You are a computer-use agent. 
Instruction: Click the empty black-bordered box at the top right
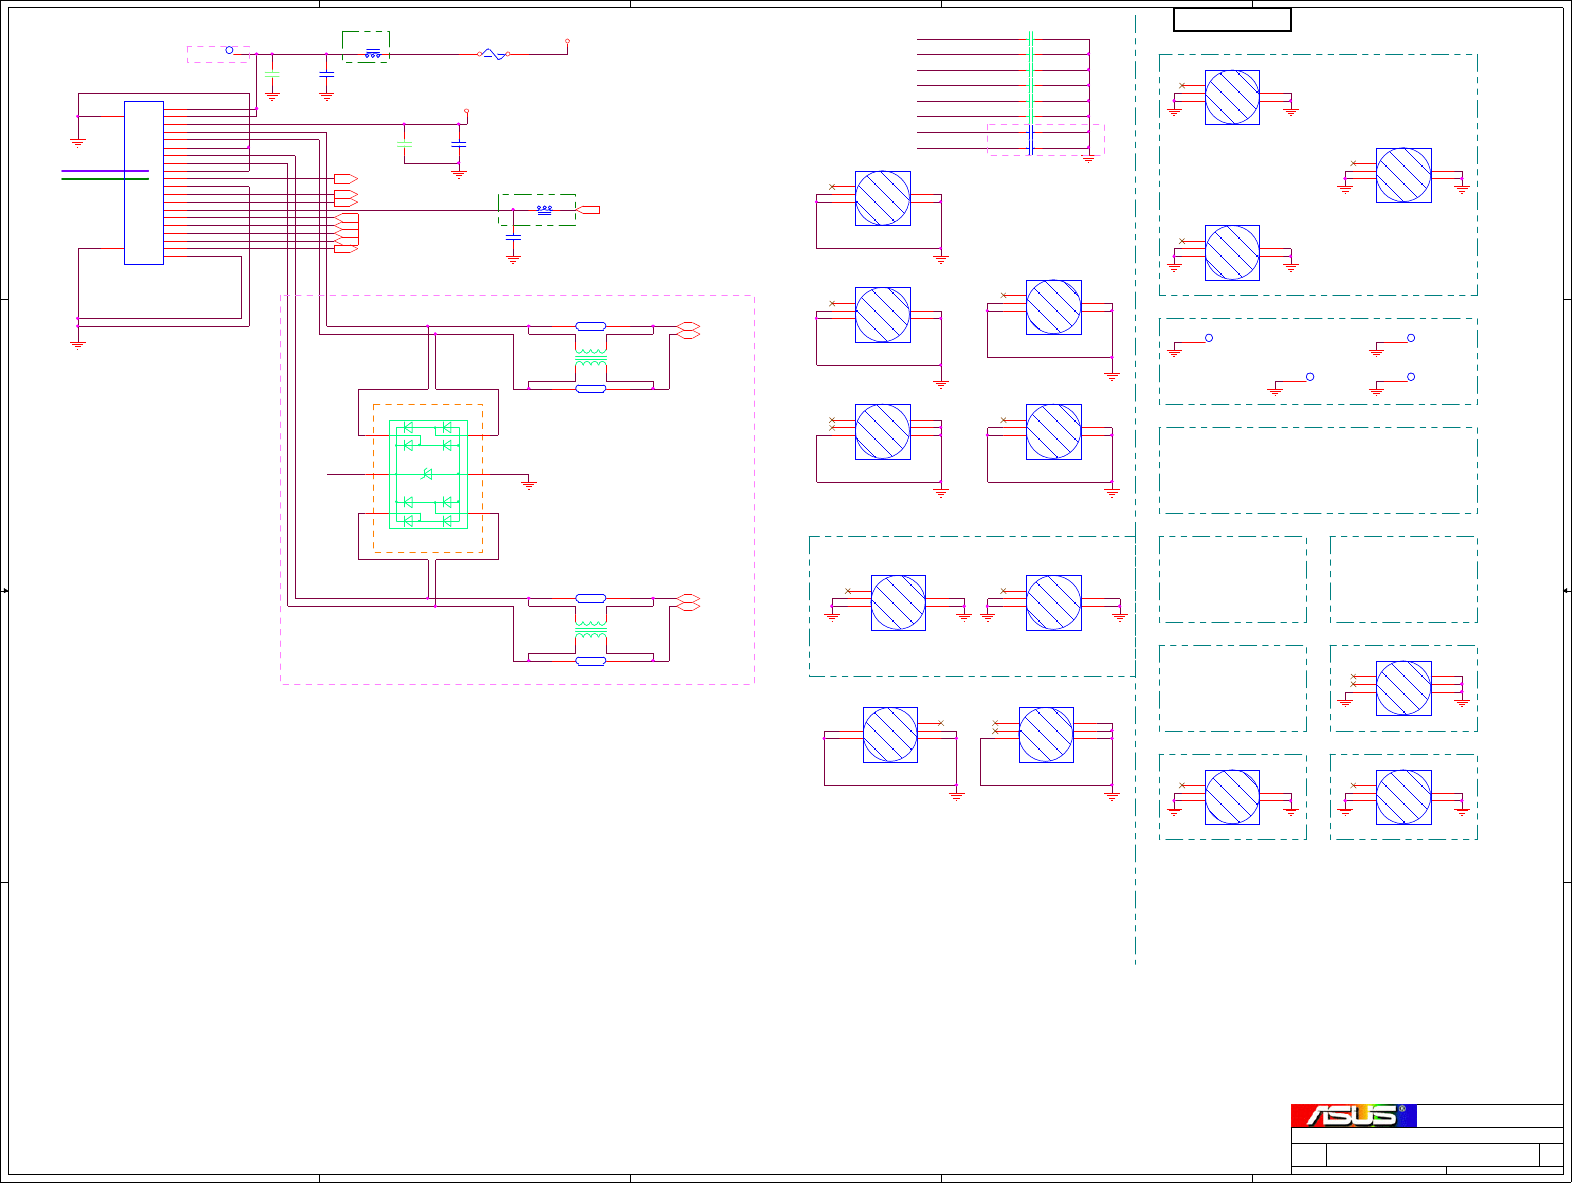1232,20
